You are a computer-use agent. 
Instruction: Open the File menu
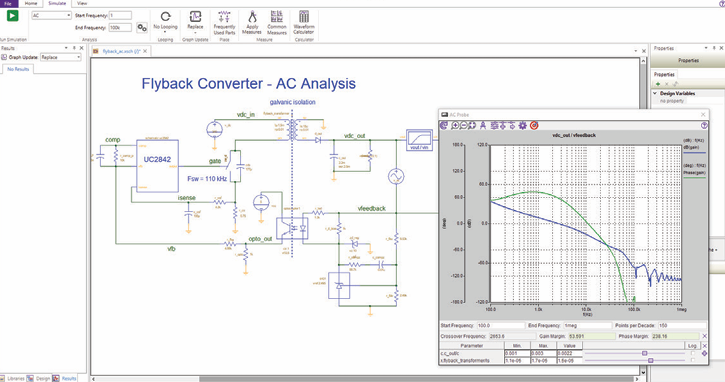(8, 3)
